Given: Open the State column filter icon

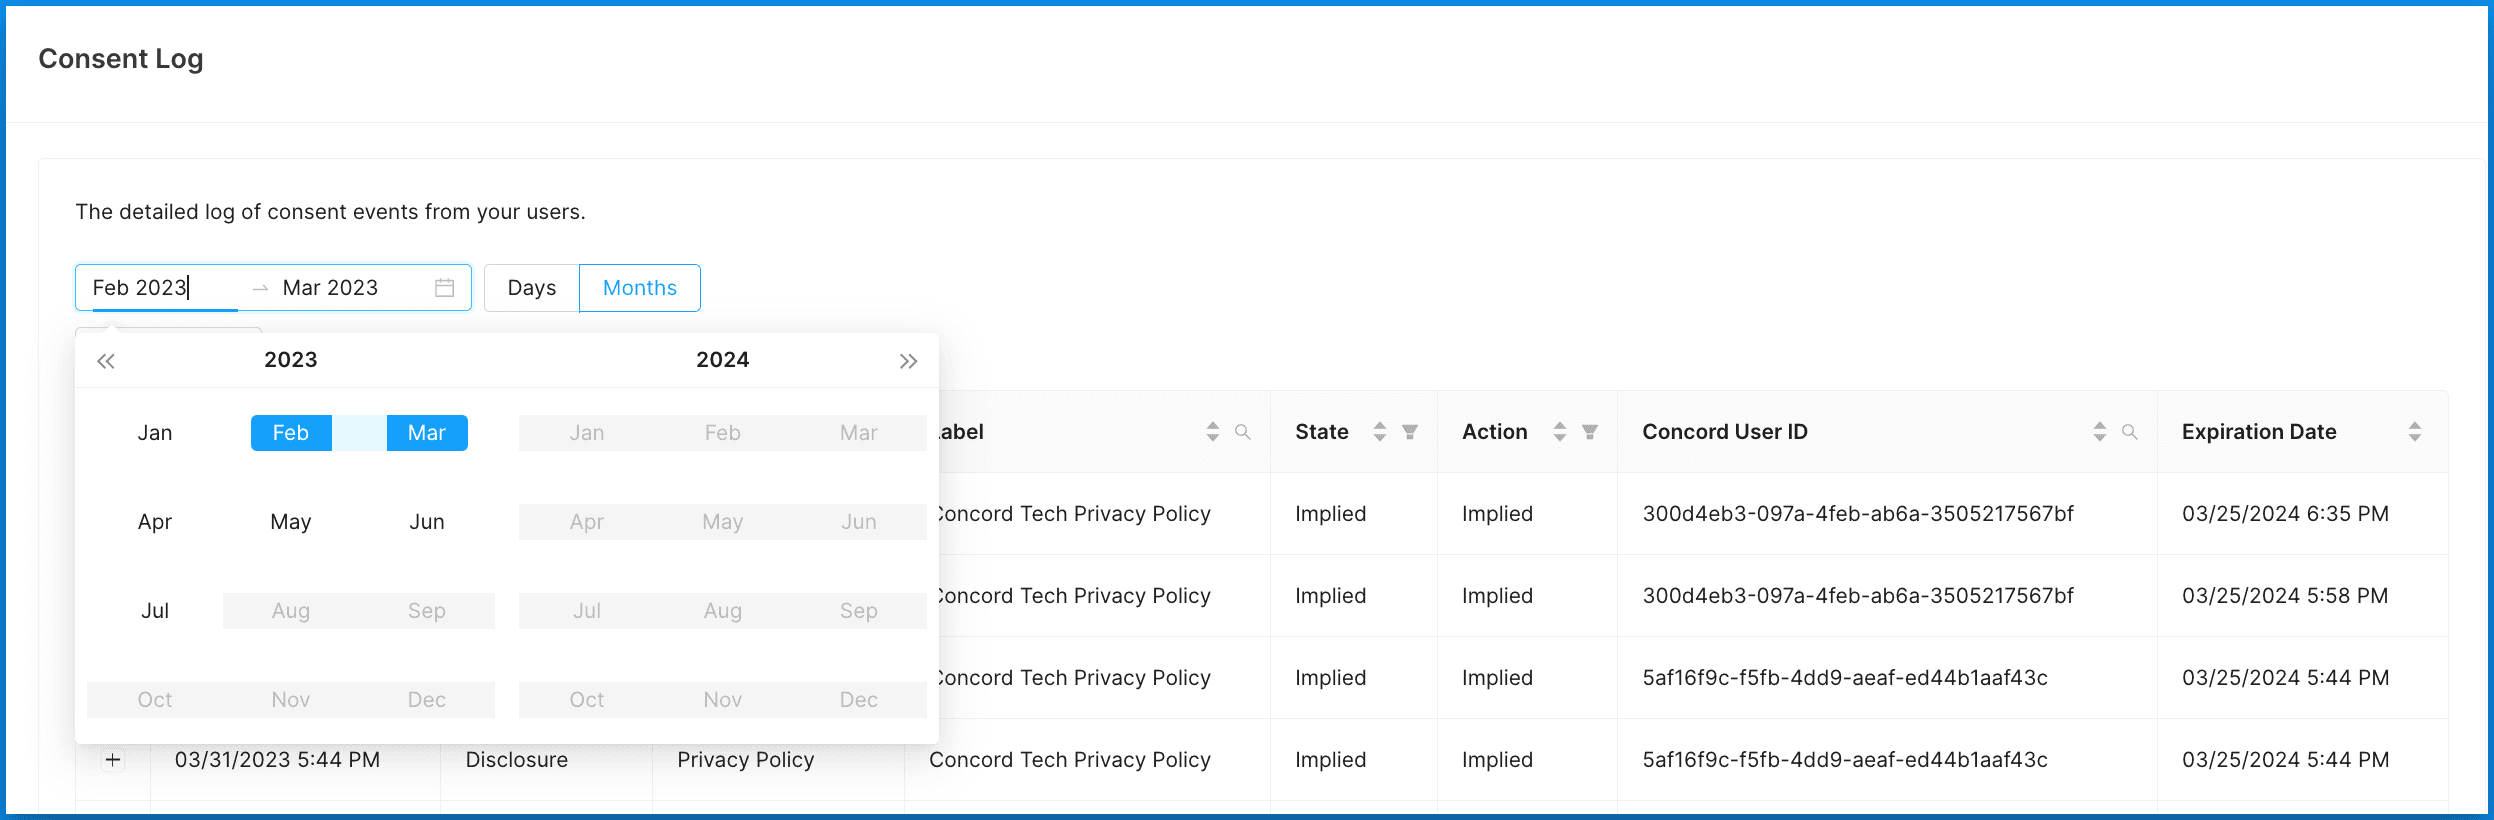Looking at the screenshot, I should [x=1410, y=432].
